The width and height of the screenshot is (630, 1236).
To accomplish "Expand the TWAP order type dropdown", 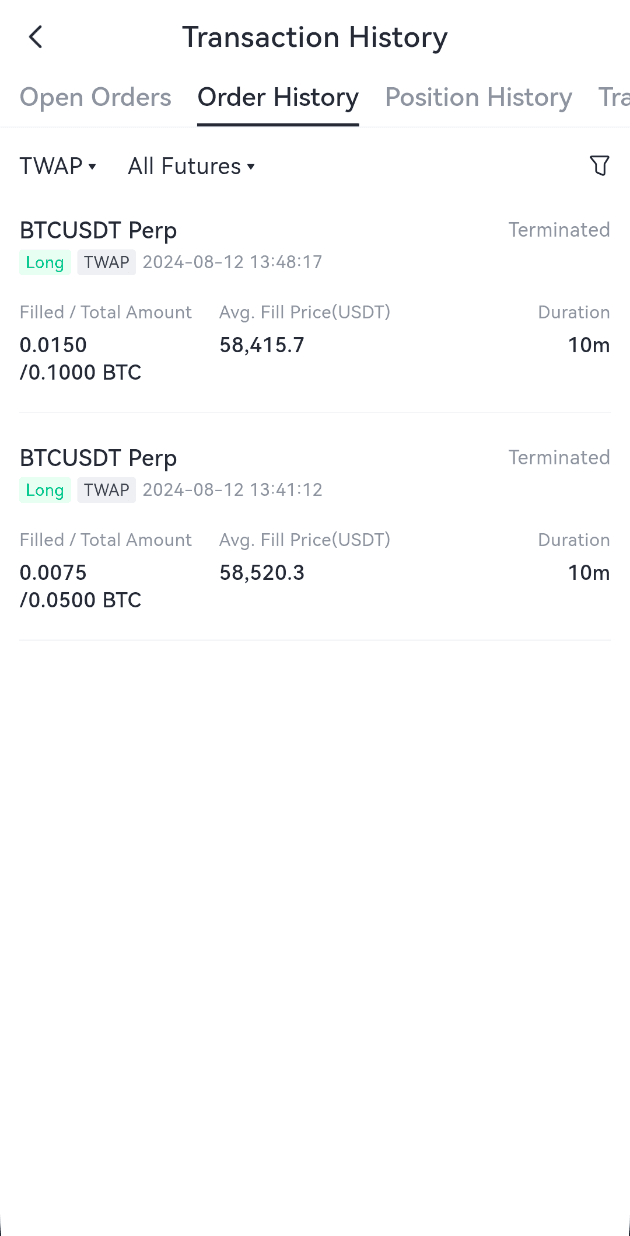I will click(x=58, y=166).
